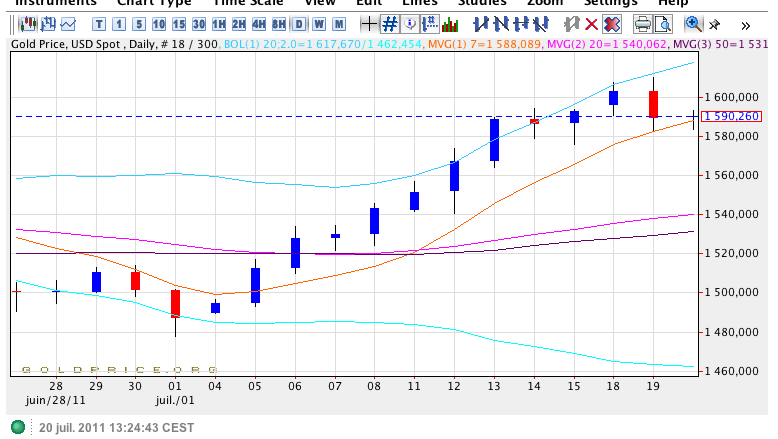Toggle the grid display button
Screen dimensions: 778x439
tap(390, 24)
